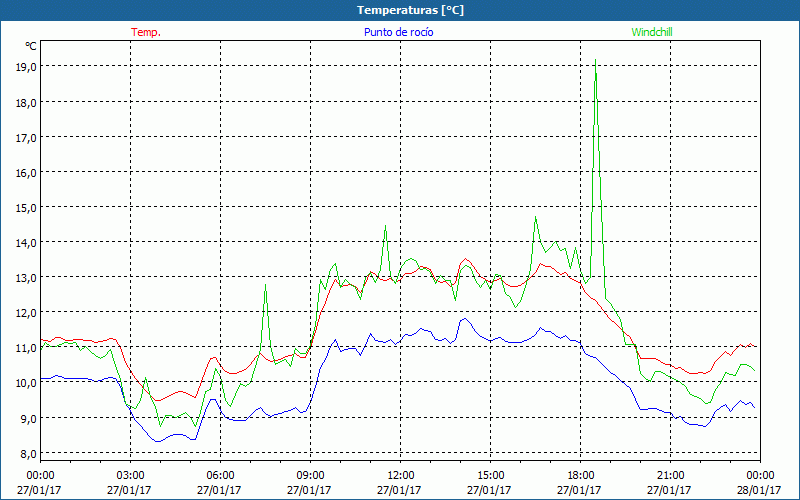Click the 21:00 time axis label
Image resolution: width=800 pixels, height=500 pixels.
click(670, 476)
